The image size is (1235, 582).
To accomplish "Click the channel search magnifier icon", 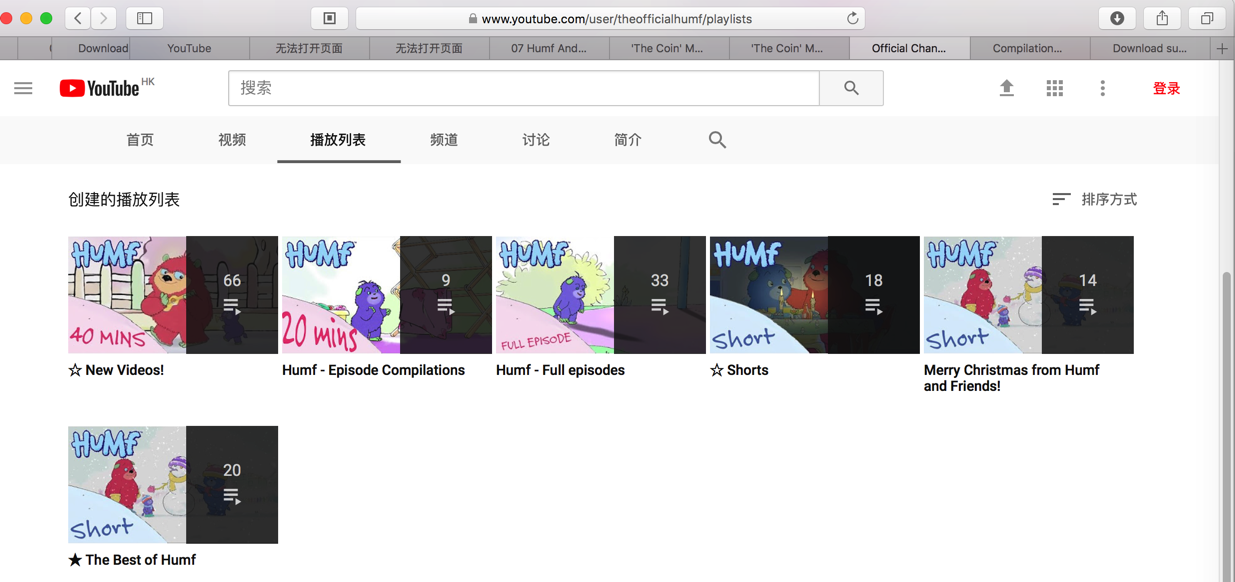I will 717,140.
